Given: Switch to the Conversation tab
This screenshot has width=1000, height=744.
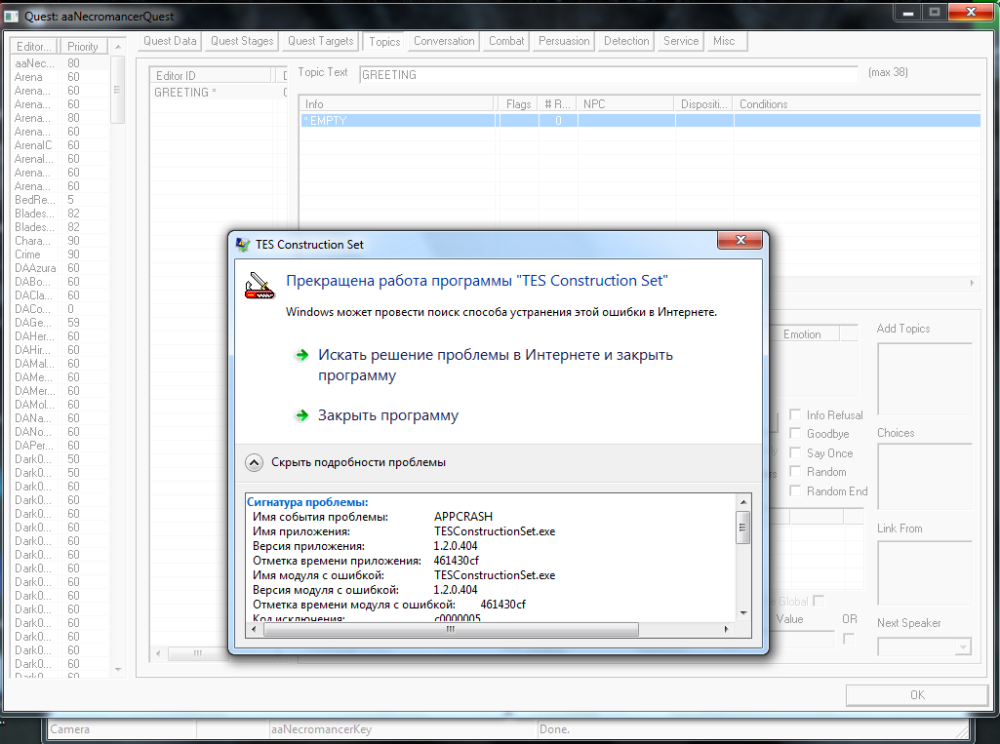Looking at the screenshot, I should coord(444,41).
